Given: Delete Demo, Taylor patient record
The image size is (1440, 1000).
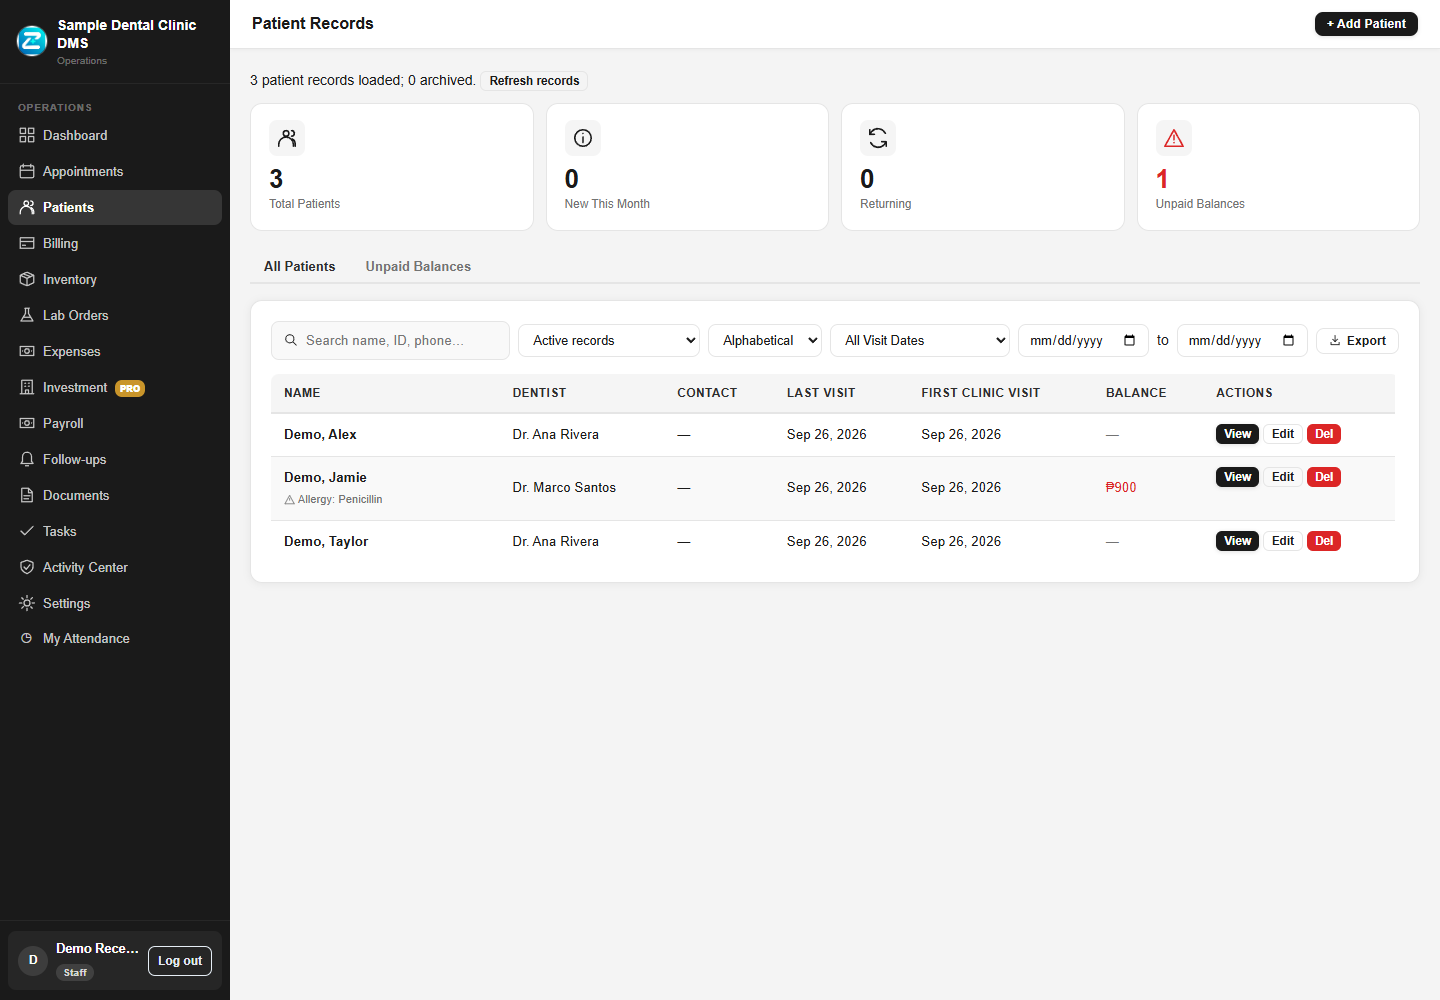Looking at the screenshot, I should (1324, 541).
